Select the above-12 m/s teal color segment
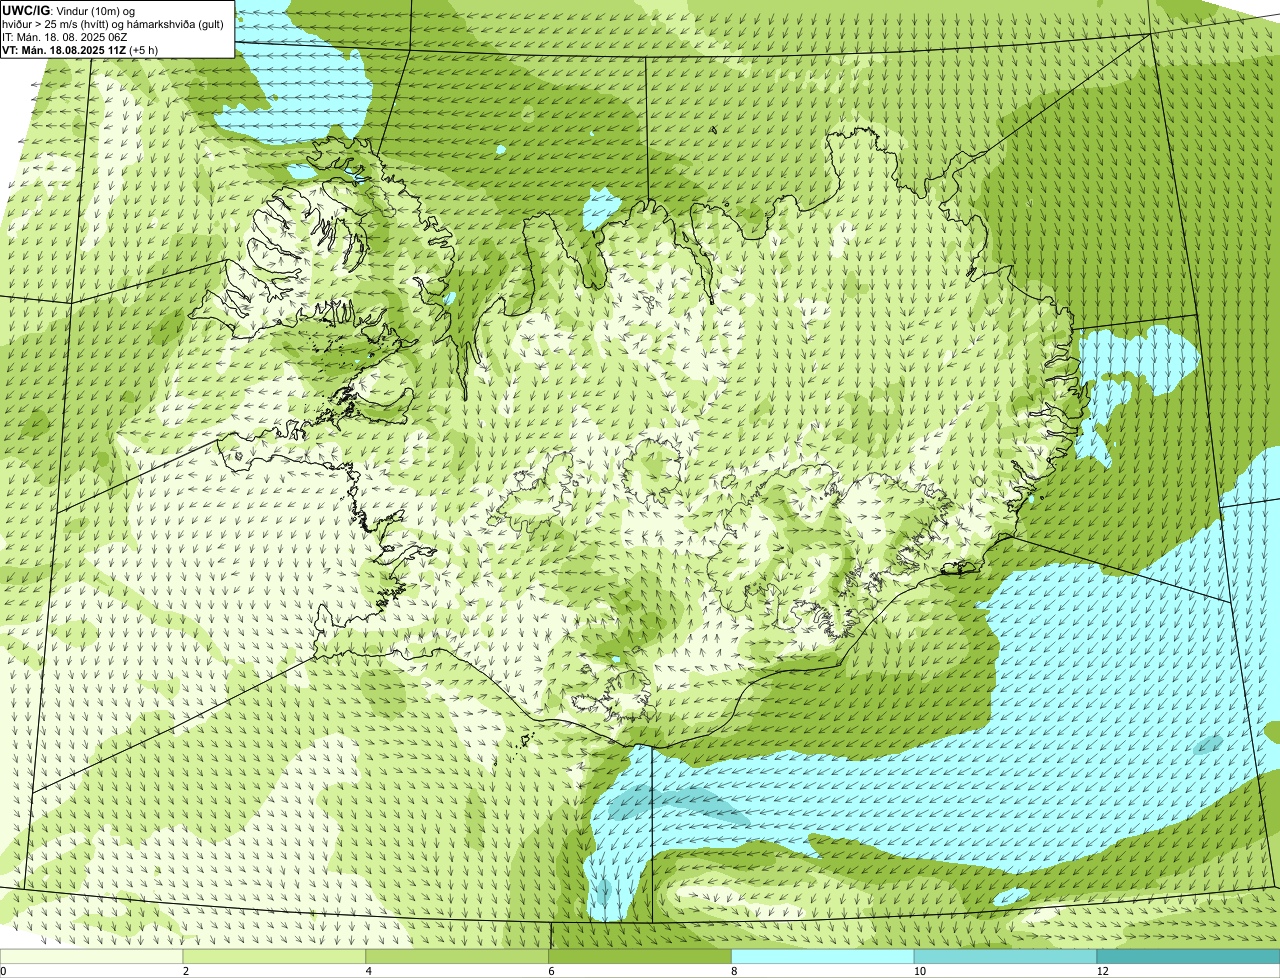 point(1189,957)
